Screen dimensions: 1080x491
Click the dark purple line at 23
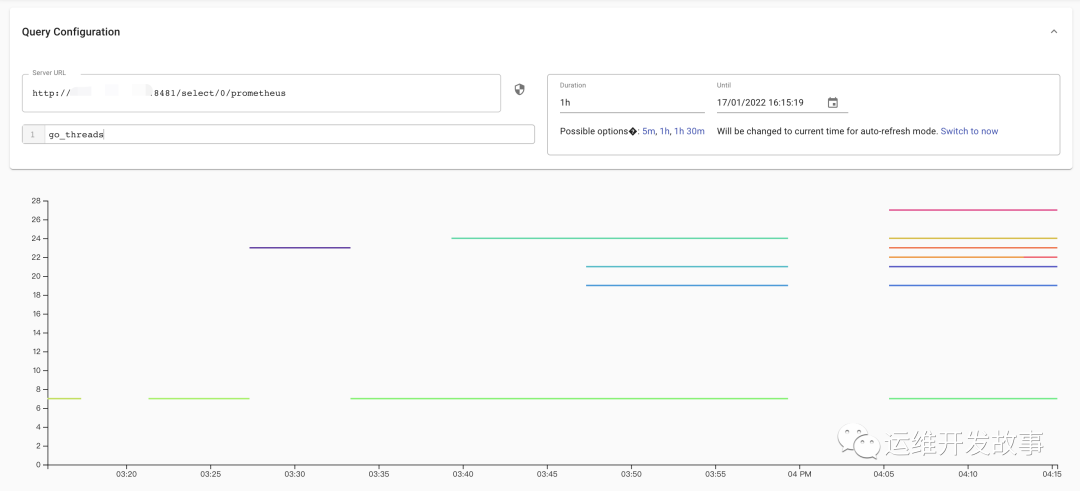300,247
